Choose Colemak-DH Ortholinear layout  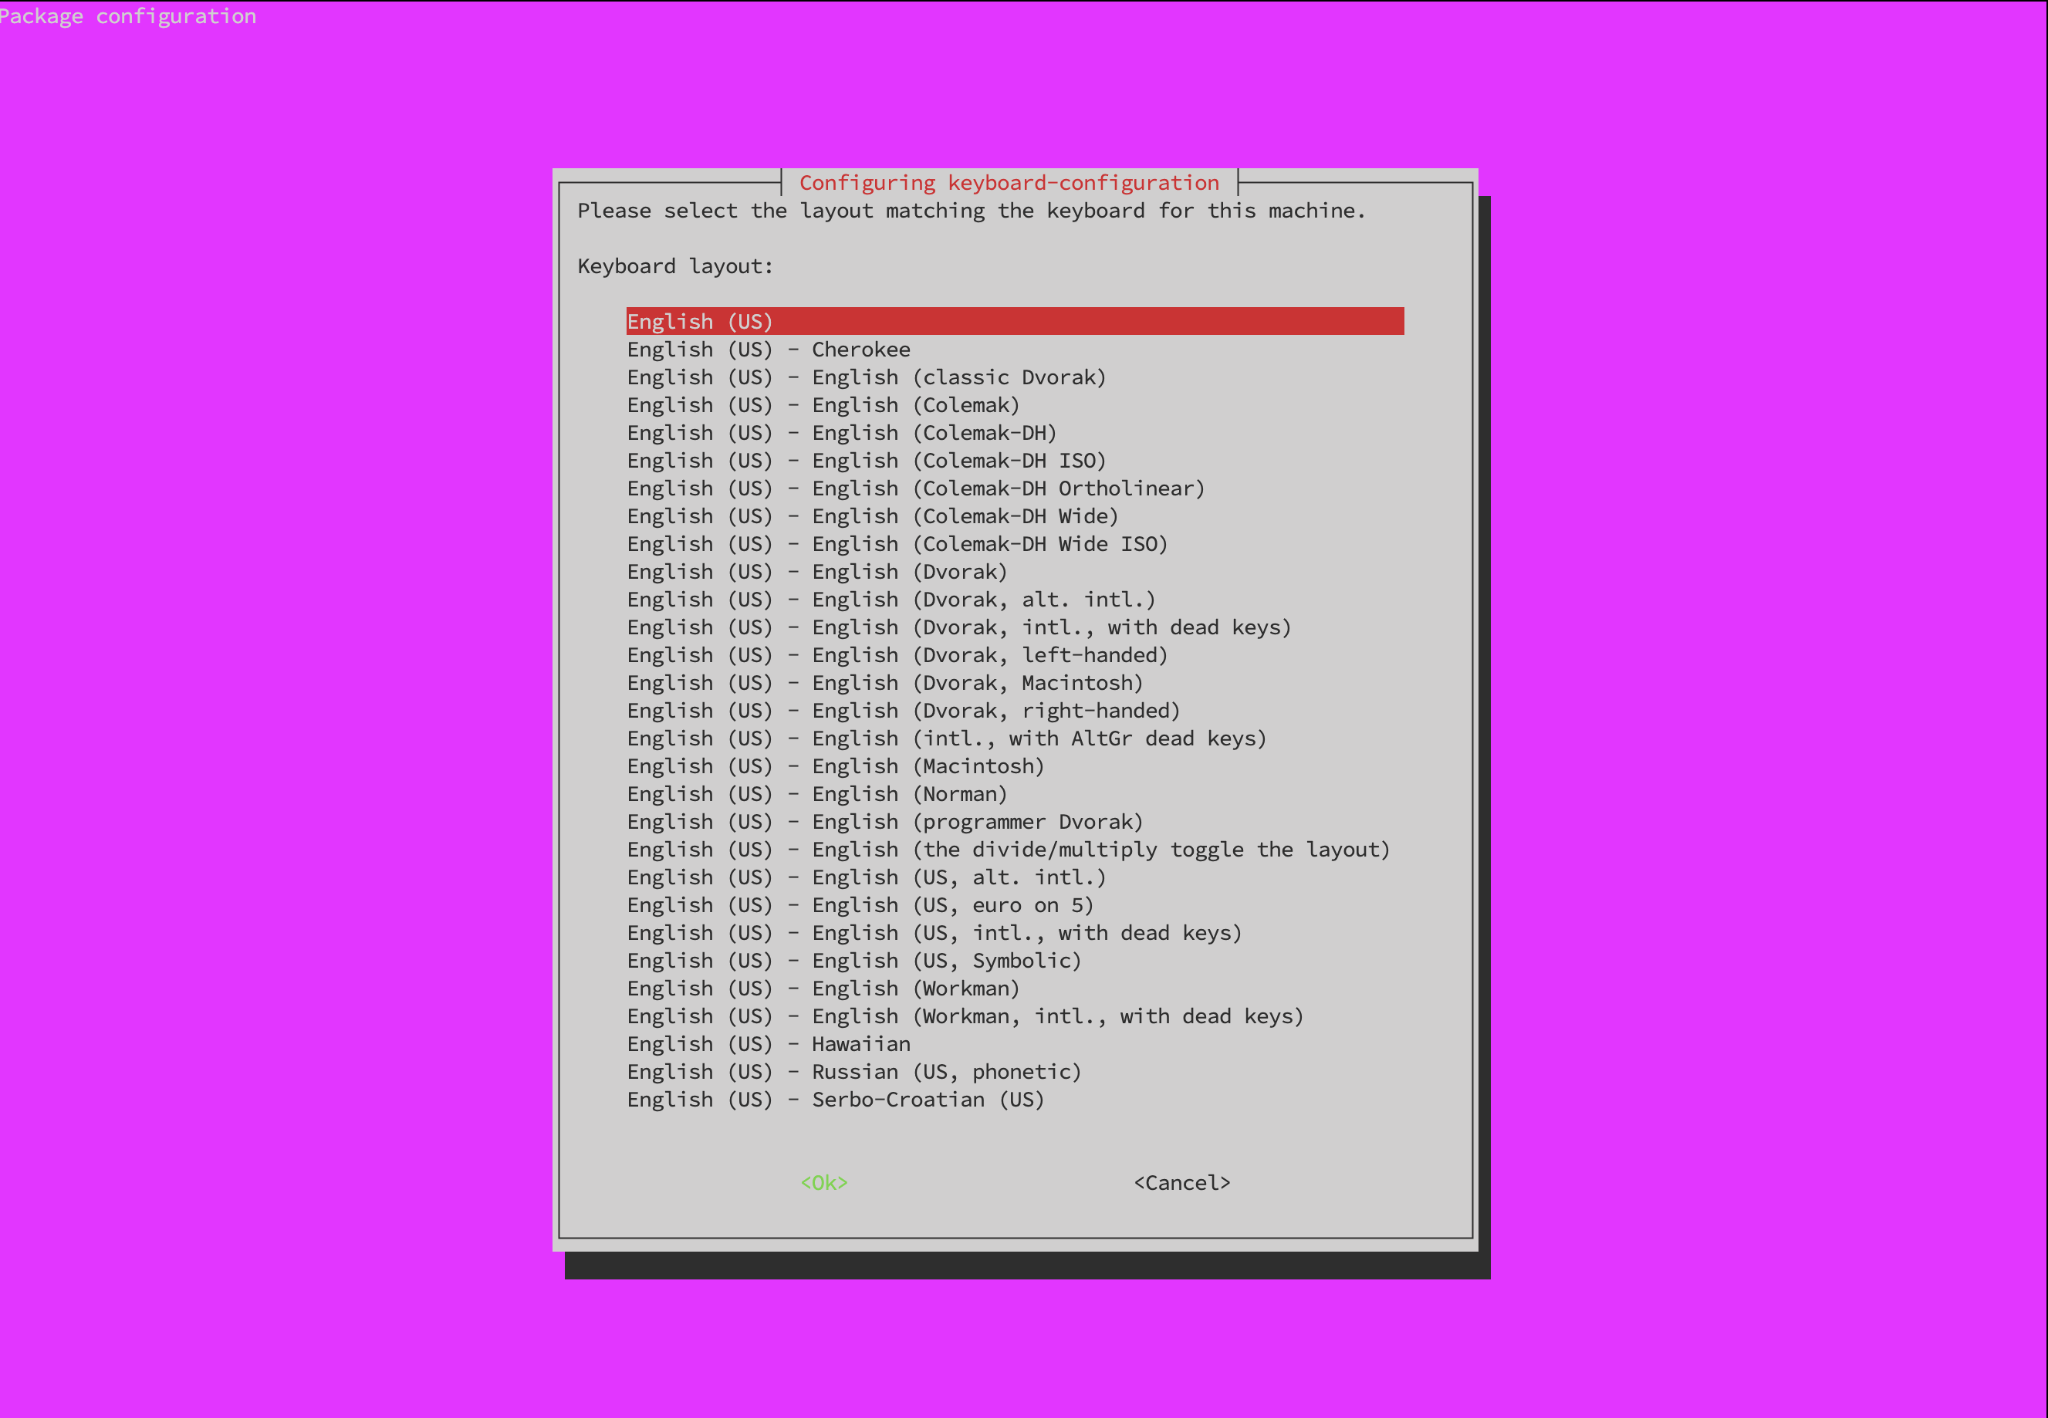(915, 489)
